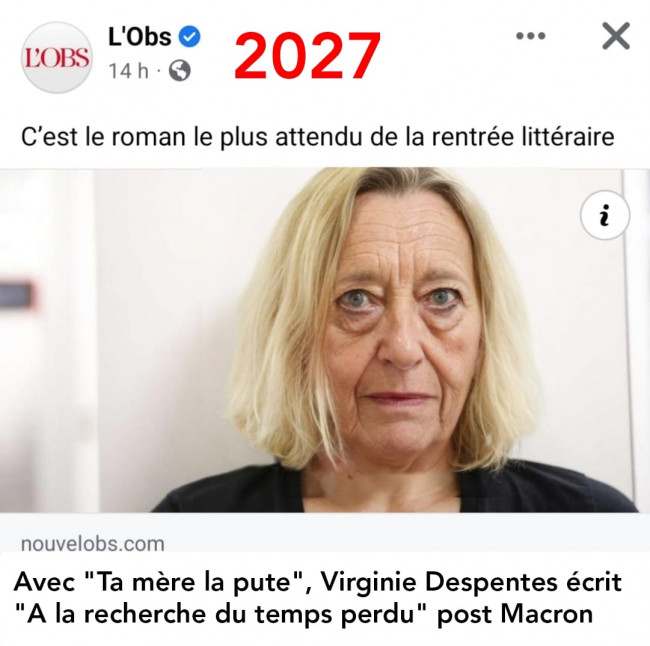Image resolution: width=650 pixels, height=646 pixels.
Task: Open the L'OBS round profile avatar
Action: 57,57
